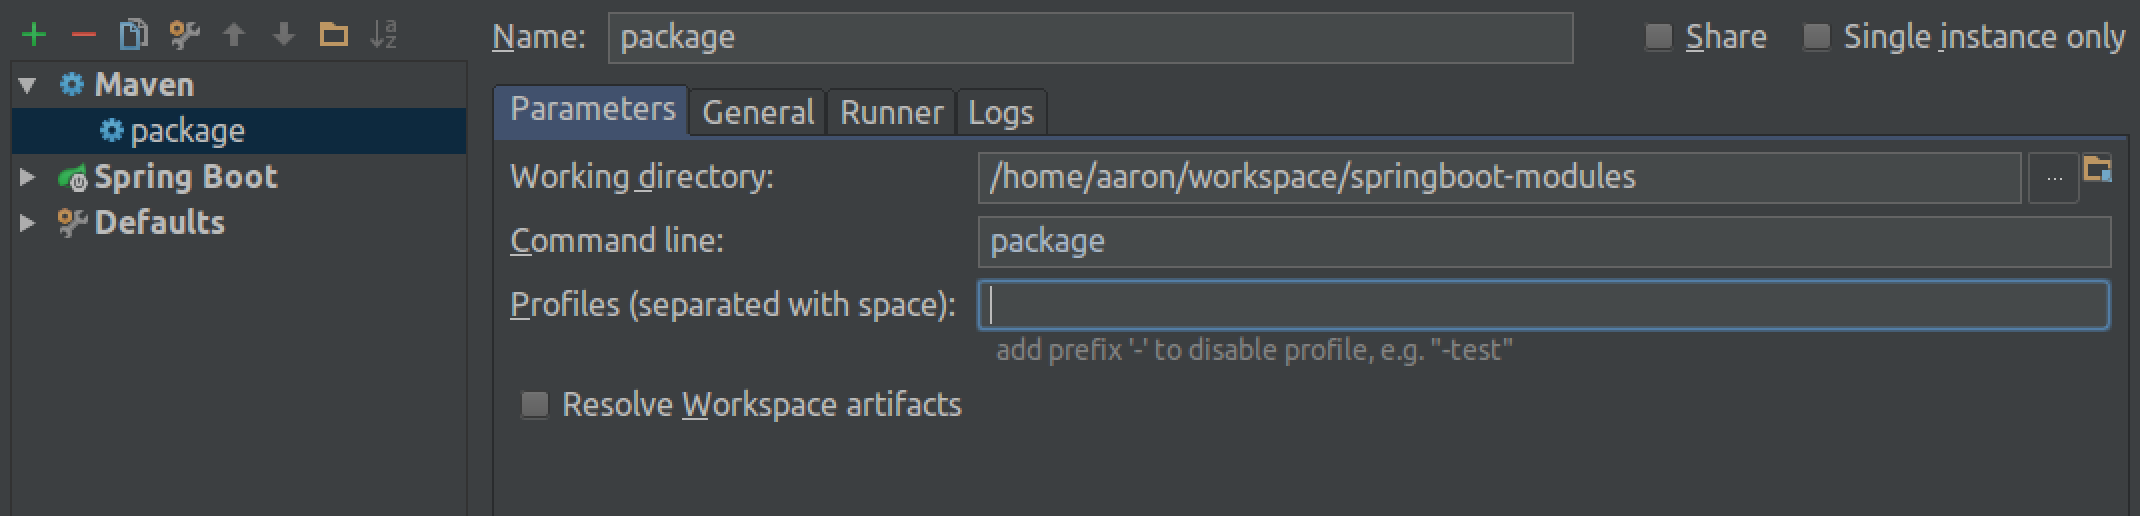This screenshot has height=516, width=2140.
Task: Check Resolve Workspace artifacts
Action: 535,405
